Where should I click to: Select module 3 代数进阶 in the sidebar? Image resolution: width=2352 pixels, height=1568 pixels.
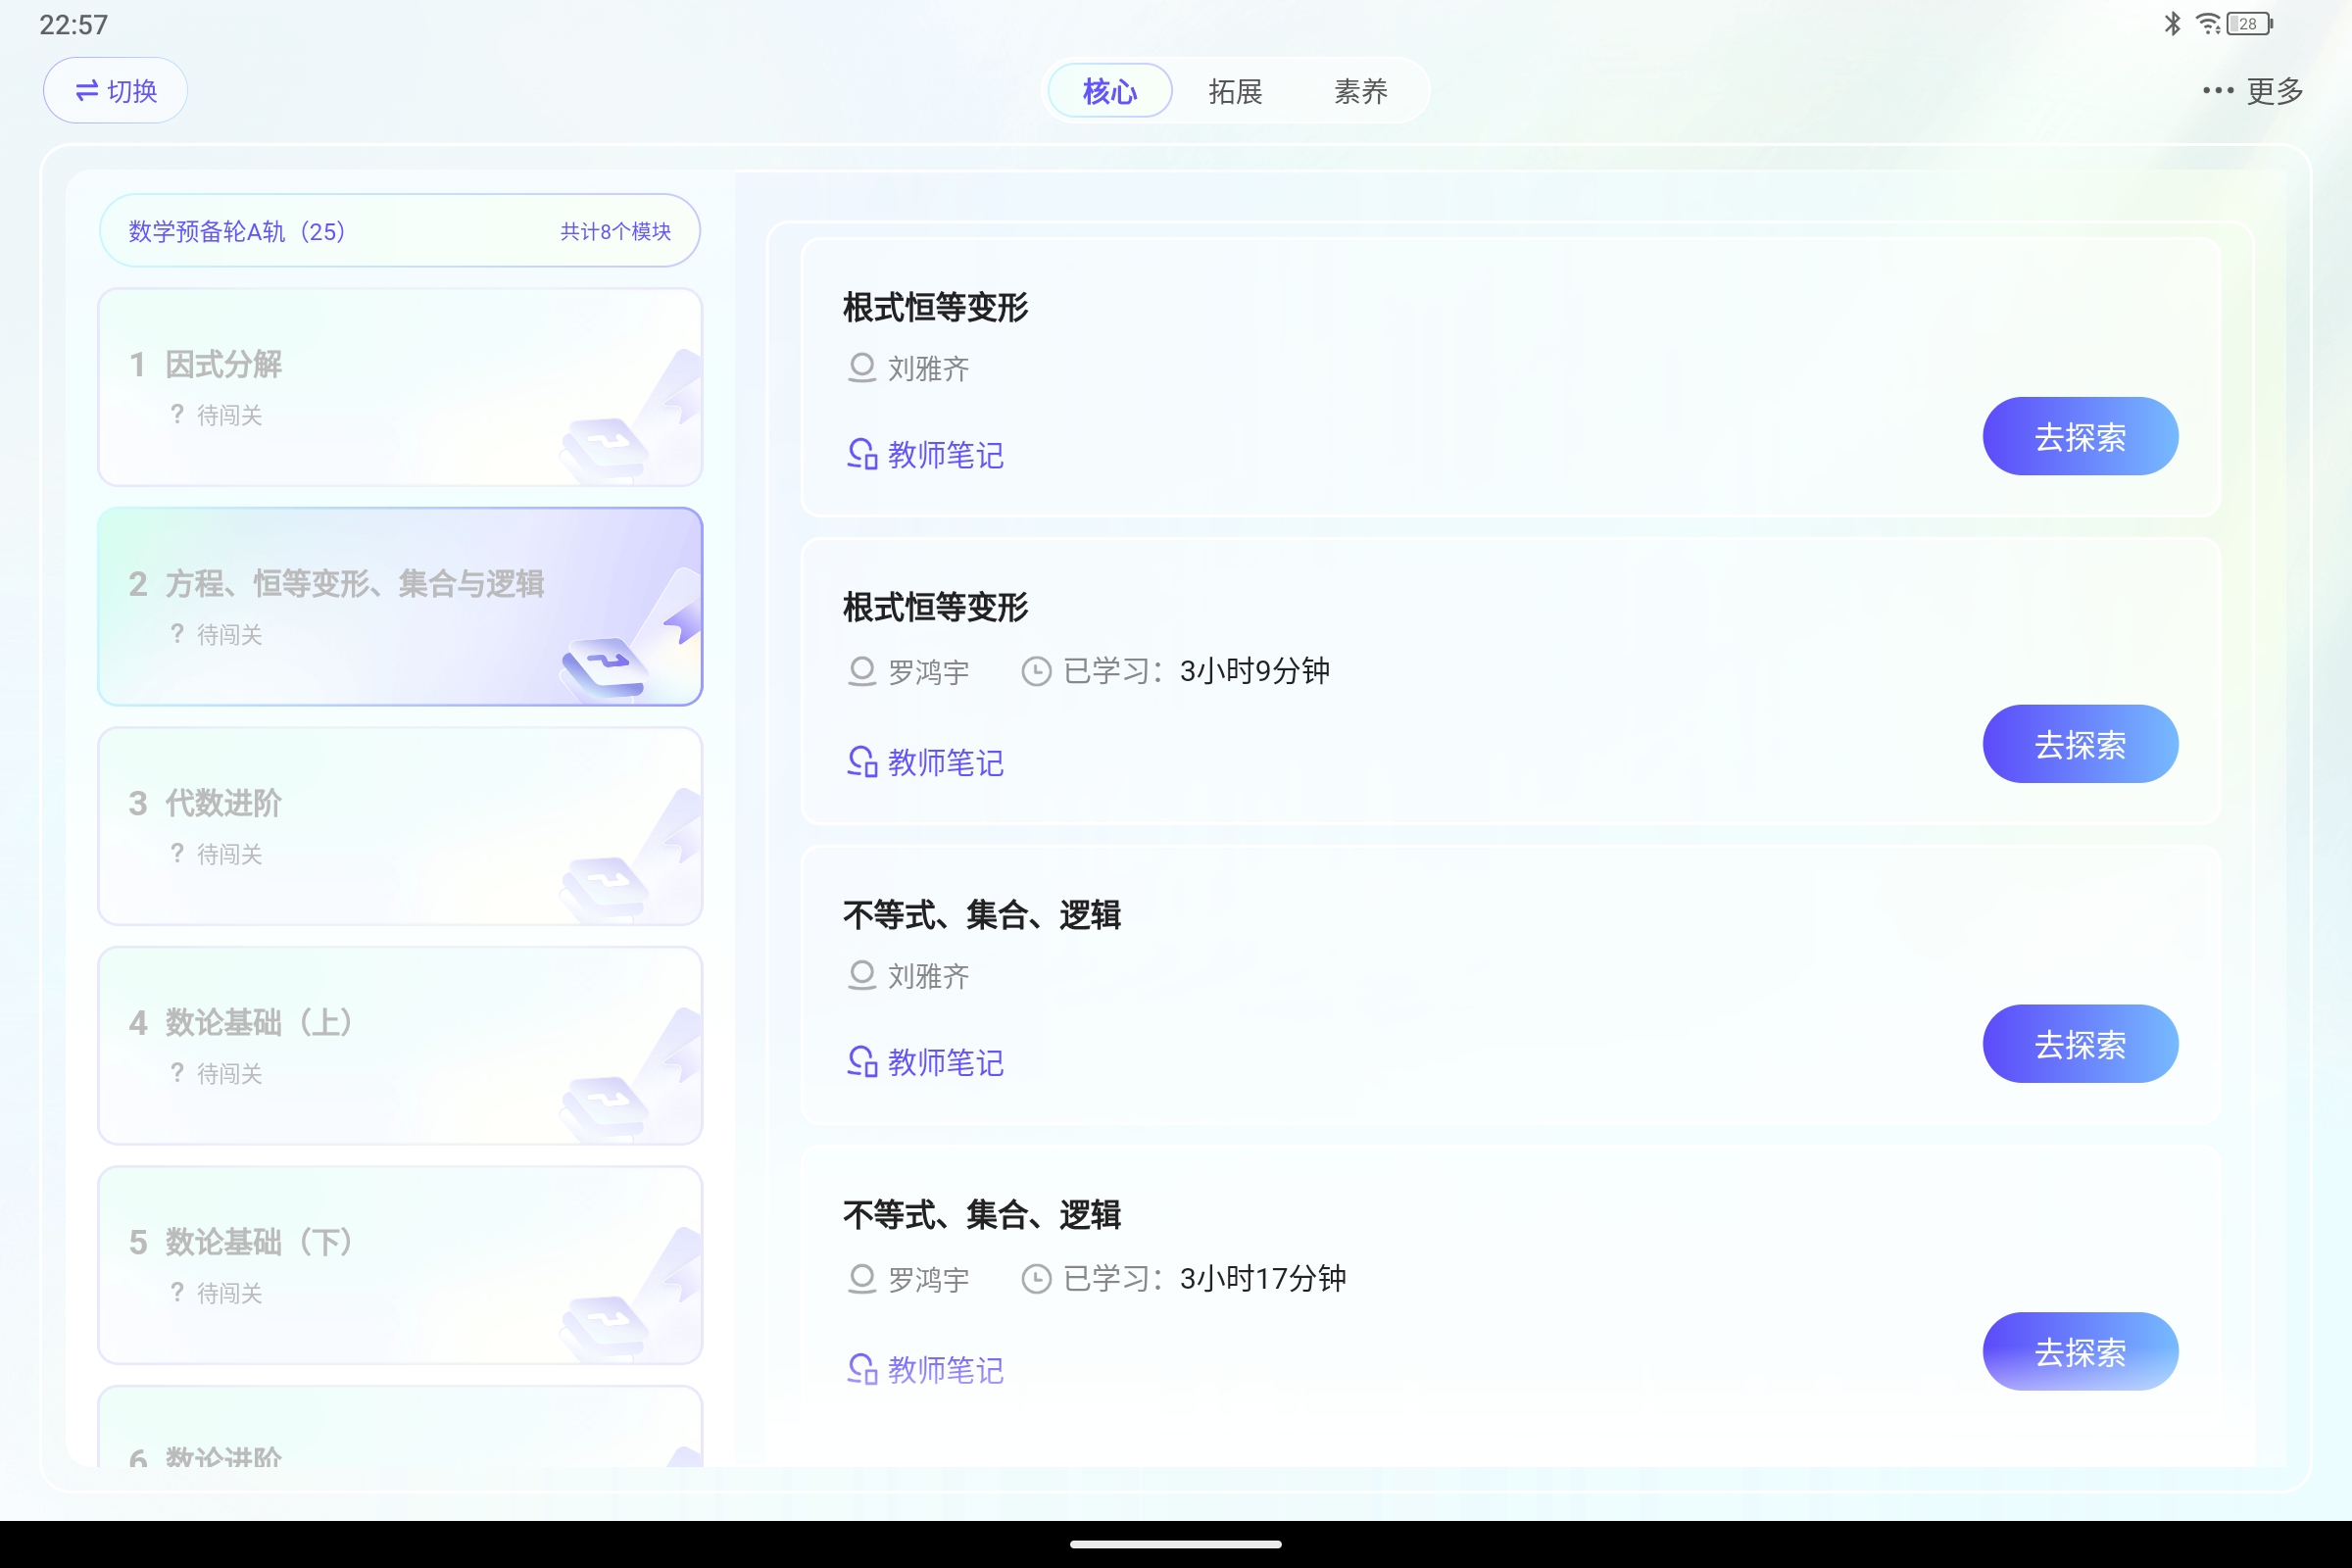399,826
